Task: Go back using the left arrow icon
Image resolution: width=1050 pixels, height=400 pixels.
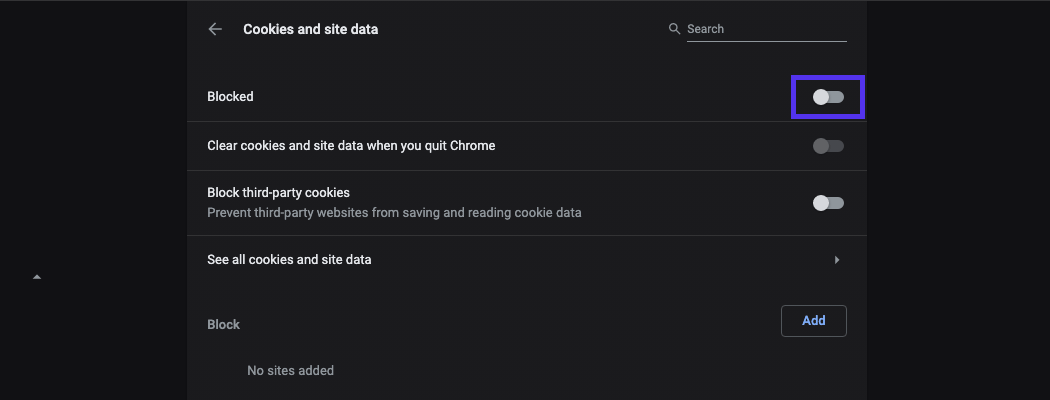Action: click(x=215, y=30)
